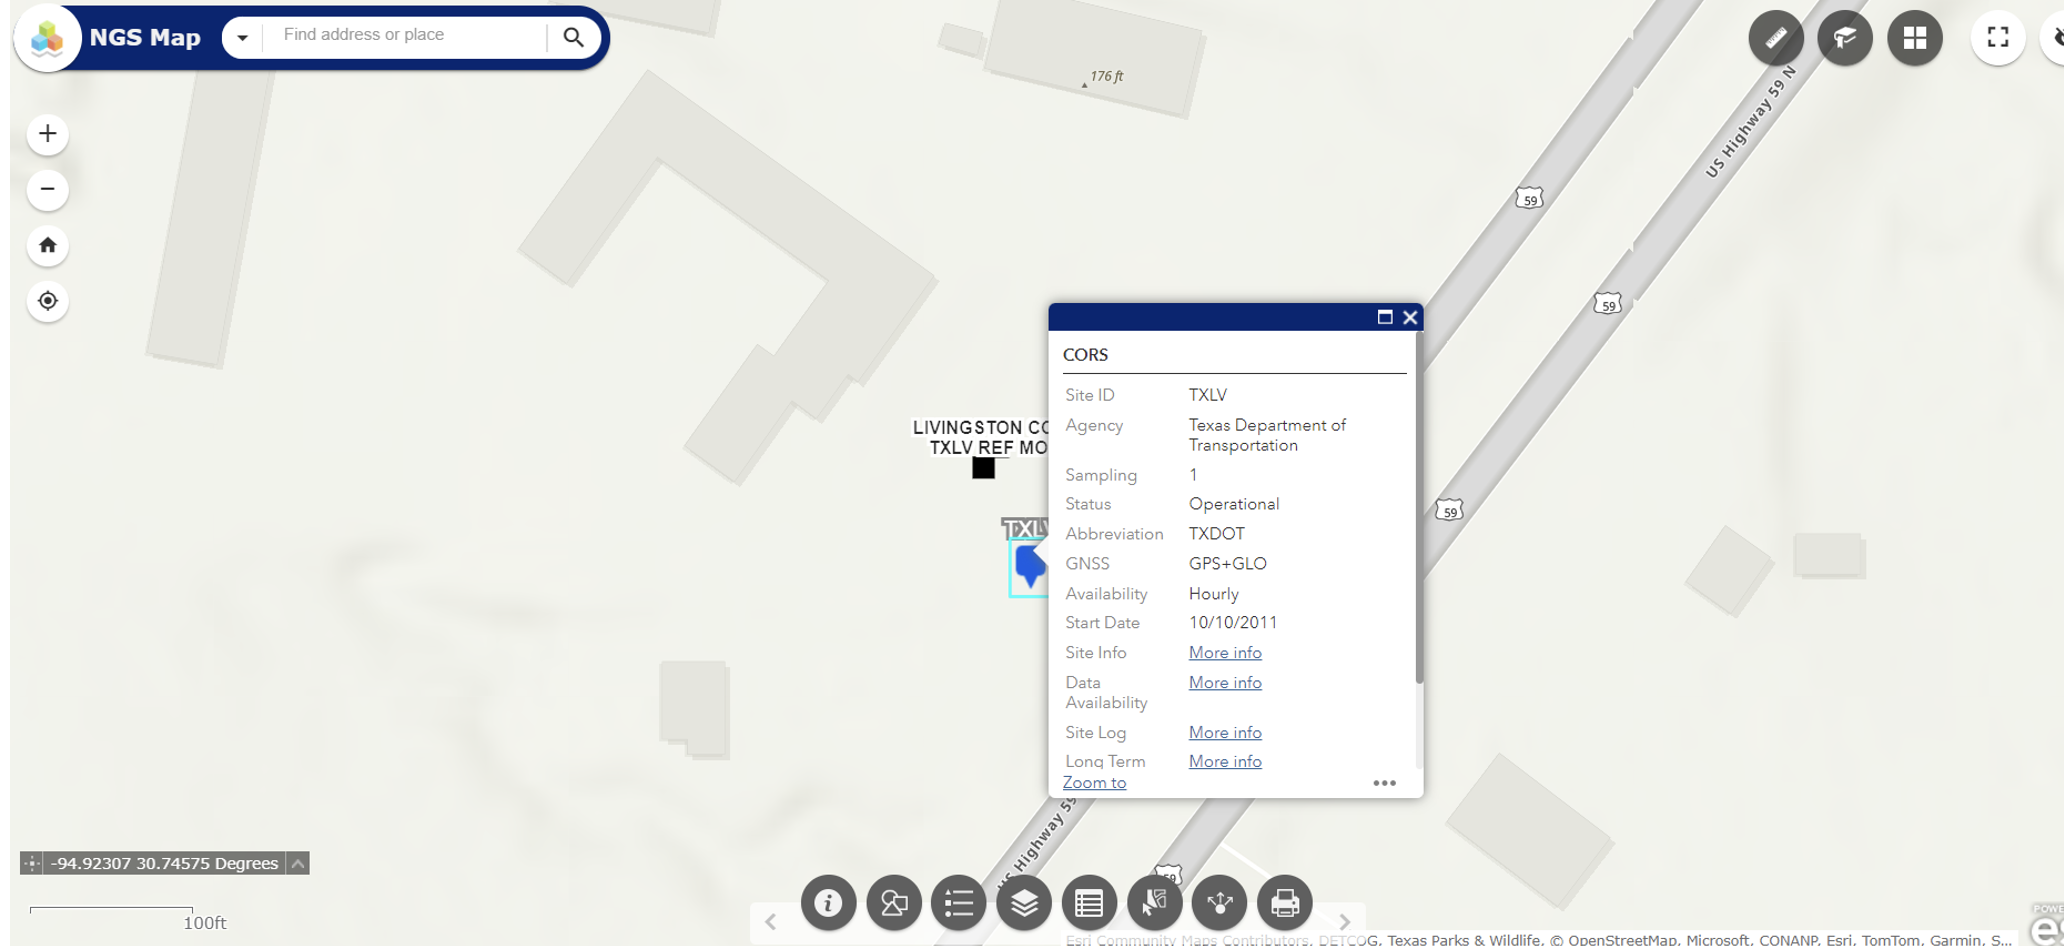Open the Layer List stacked-layers widget
The height and width of the screenshot is (946, 2064).
tap(1023, 903)
